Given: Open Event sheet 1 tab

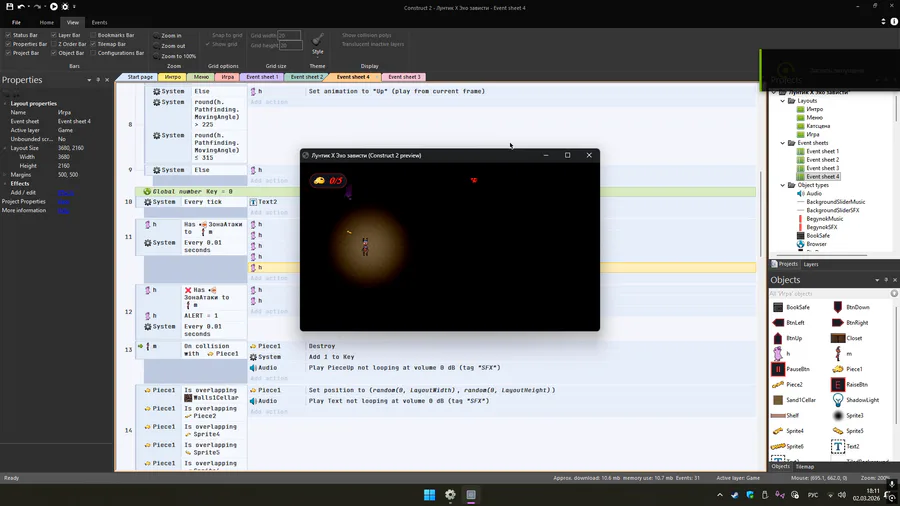Looking at the screenshot, I should pyautogui.click(x=262, y=77).
